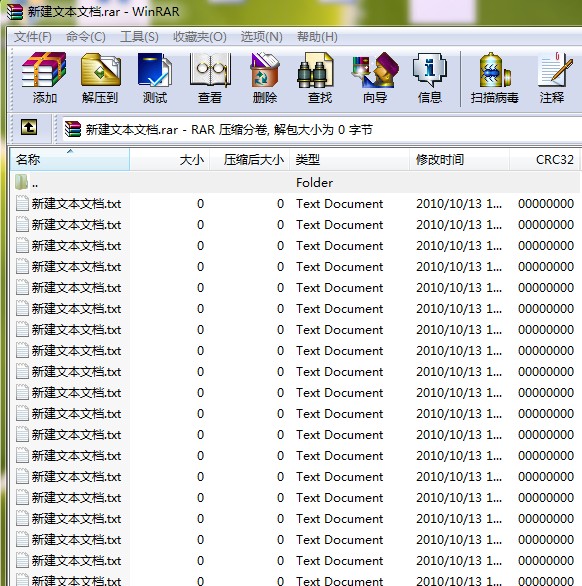Go up one level with the arrow button
The image size is (582, 586).
[29, 127]
